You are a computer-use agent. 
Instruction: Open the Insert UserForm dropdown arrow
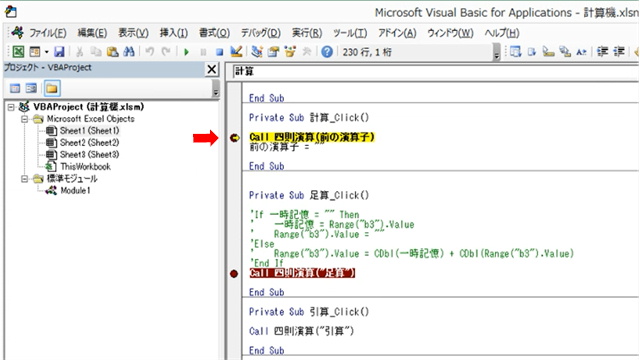46,52
